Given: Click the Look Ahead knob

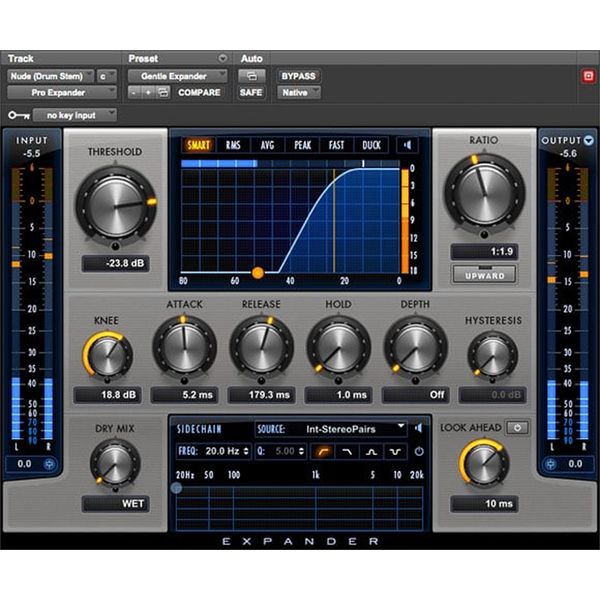Looking at the screenshot, I should [x=484, y=464].
